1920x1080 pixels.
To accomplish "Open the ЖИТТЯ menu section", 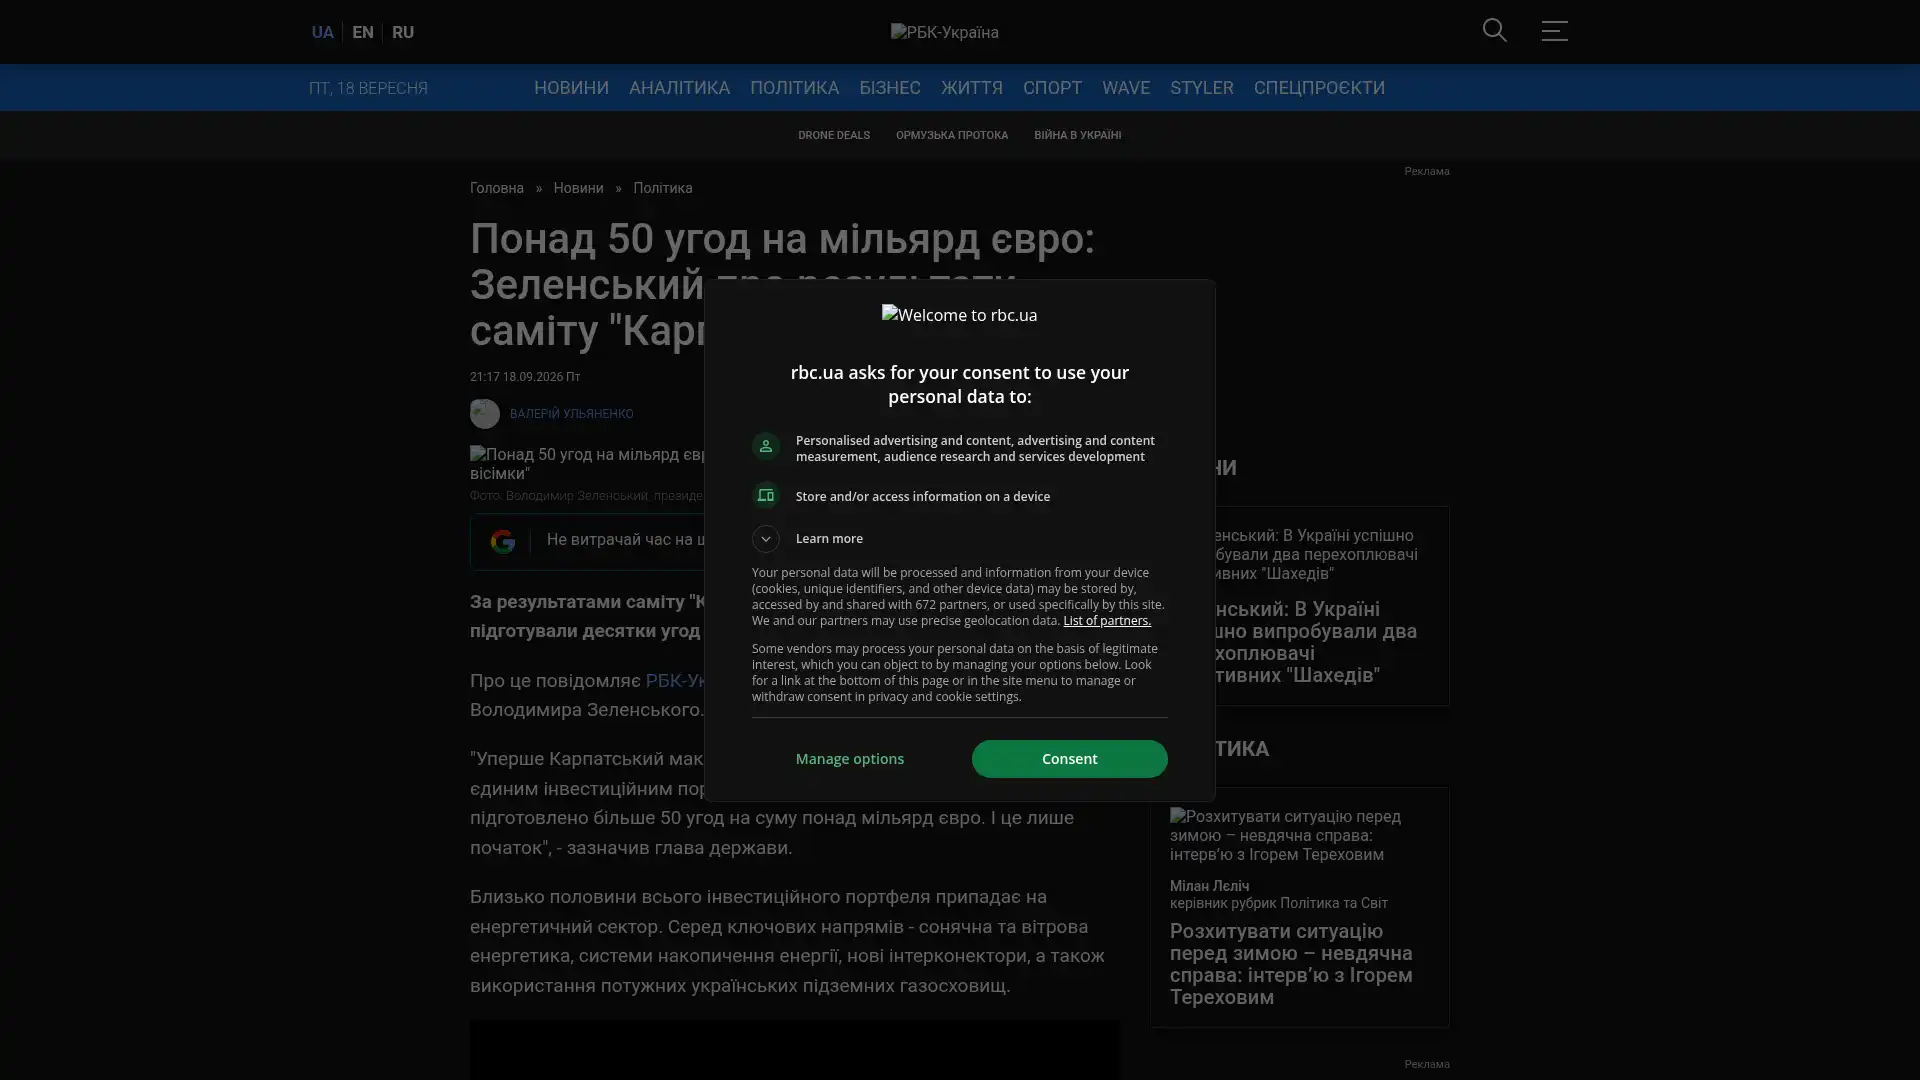I will pos(972,88).
